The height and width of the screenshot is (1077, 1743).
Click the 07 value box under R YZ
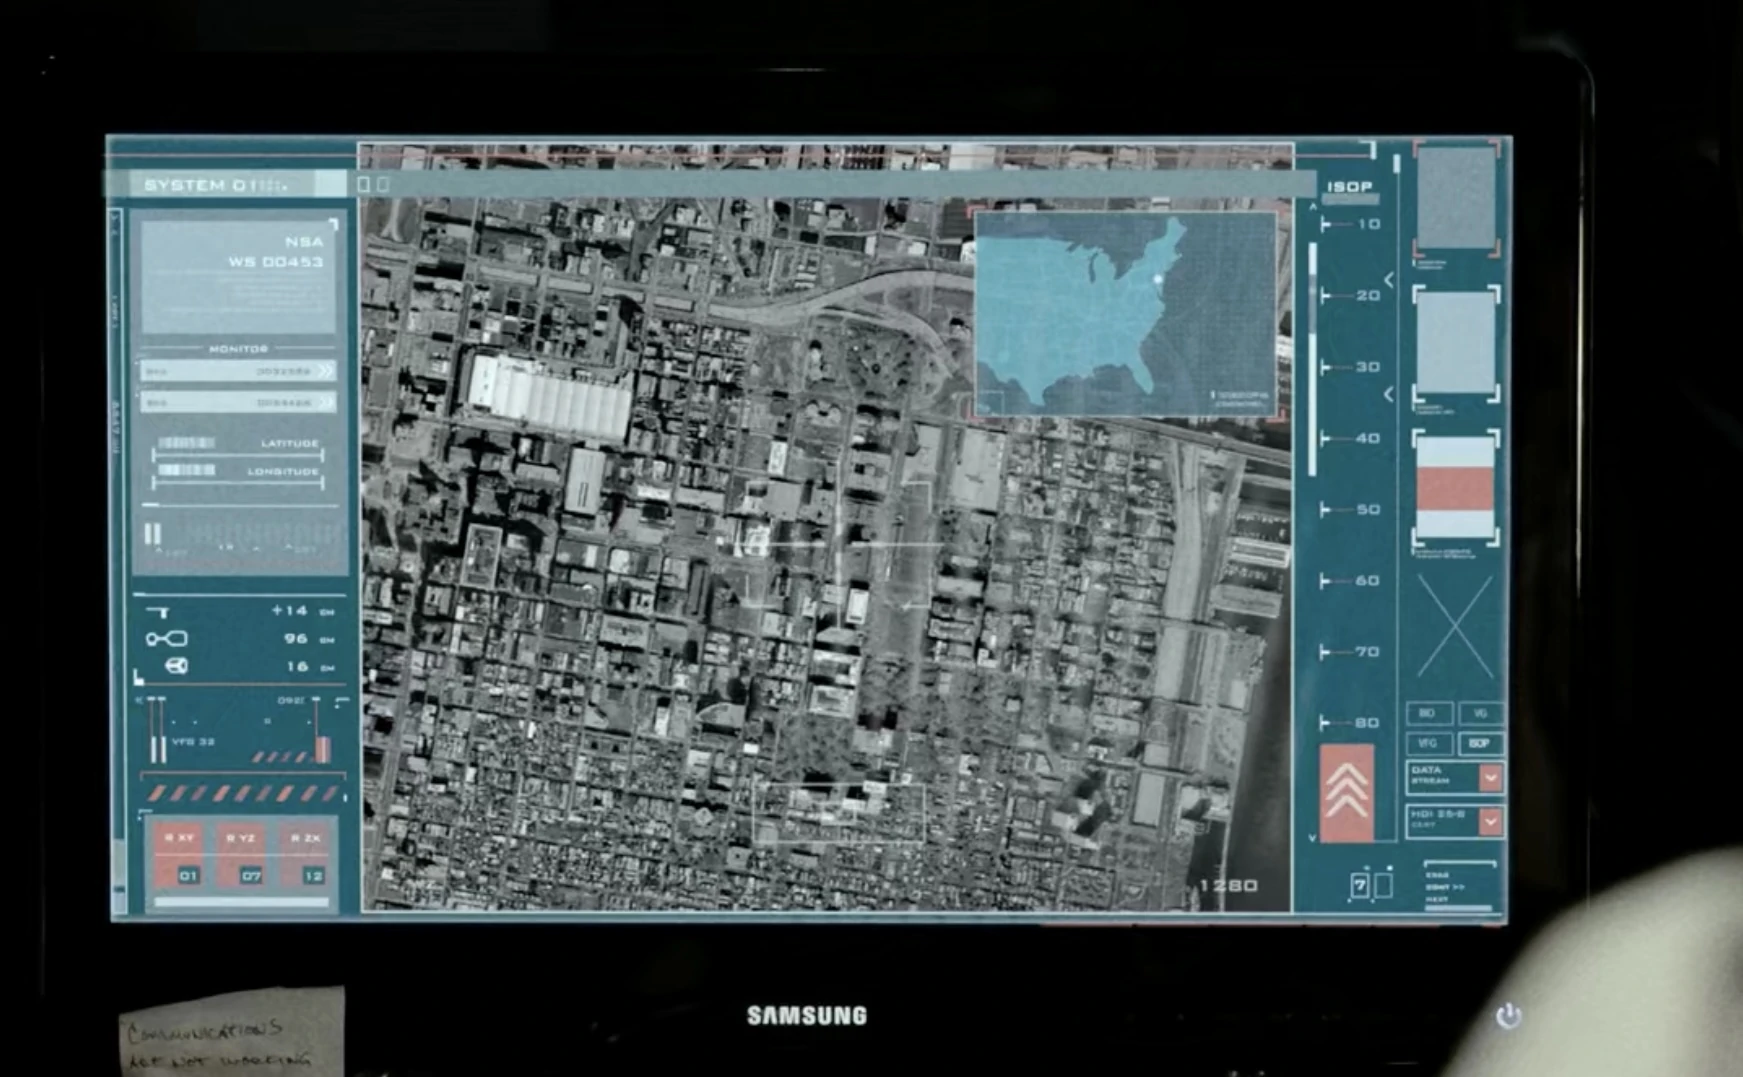coord(251,876)
